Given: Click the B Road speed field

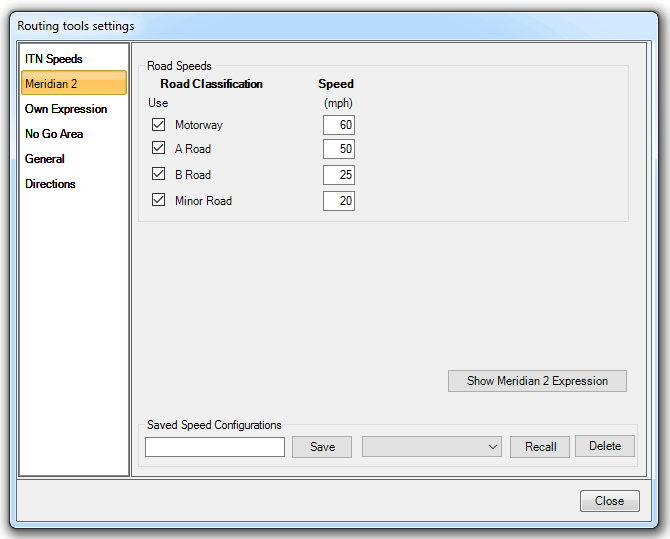Looking at the screenshot, I should pos(338,175).
